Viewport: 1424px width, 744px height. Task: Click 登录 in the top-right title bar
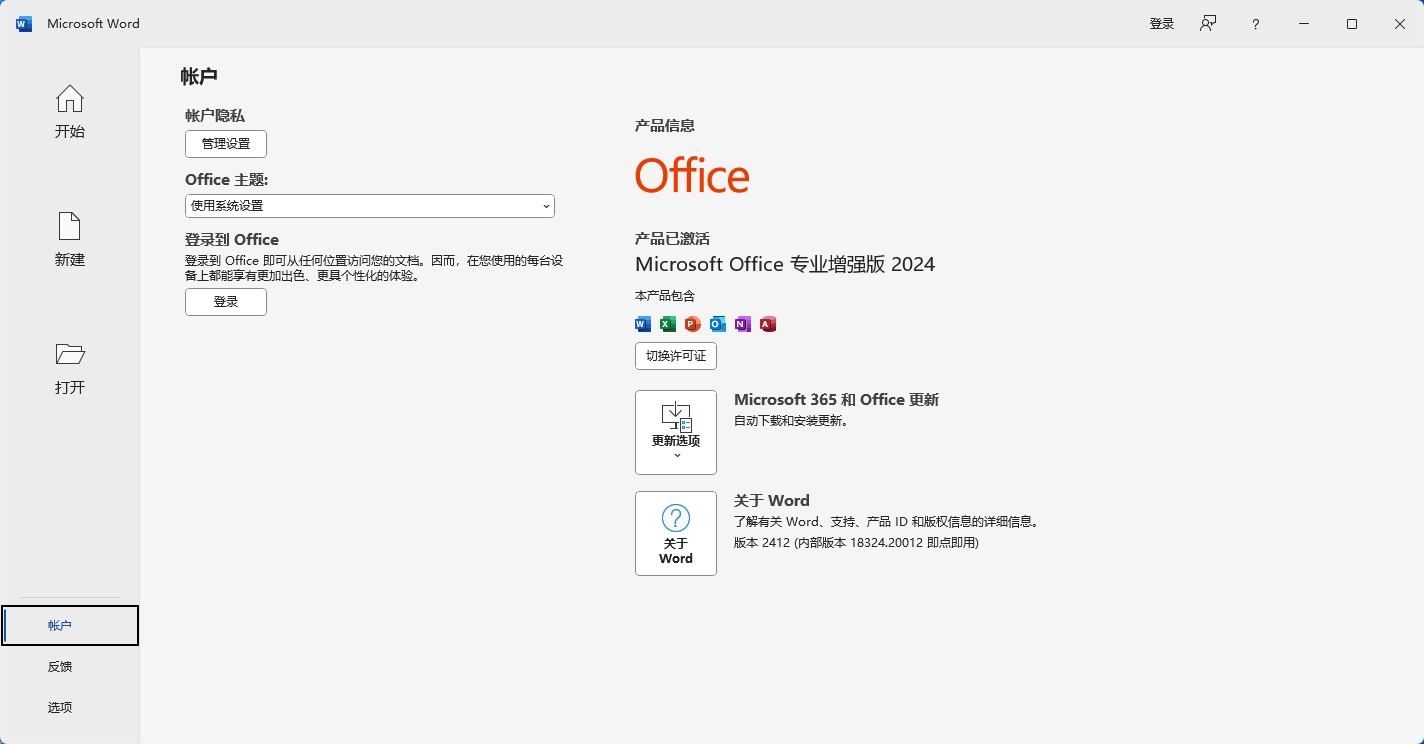[1161, 23]
